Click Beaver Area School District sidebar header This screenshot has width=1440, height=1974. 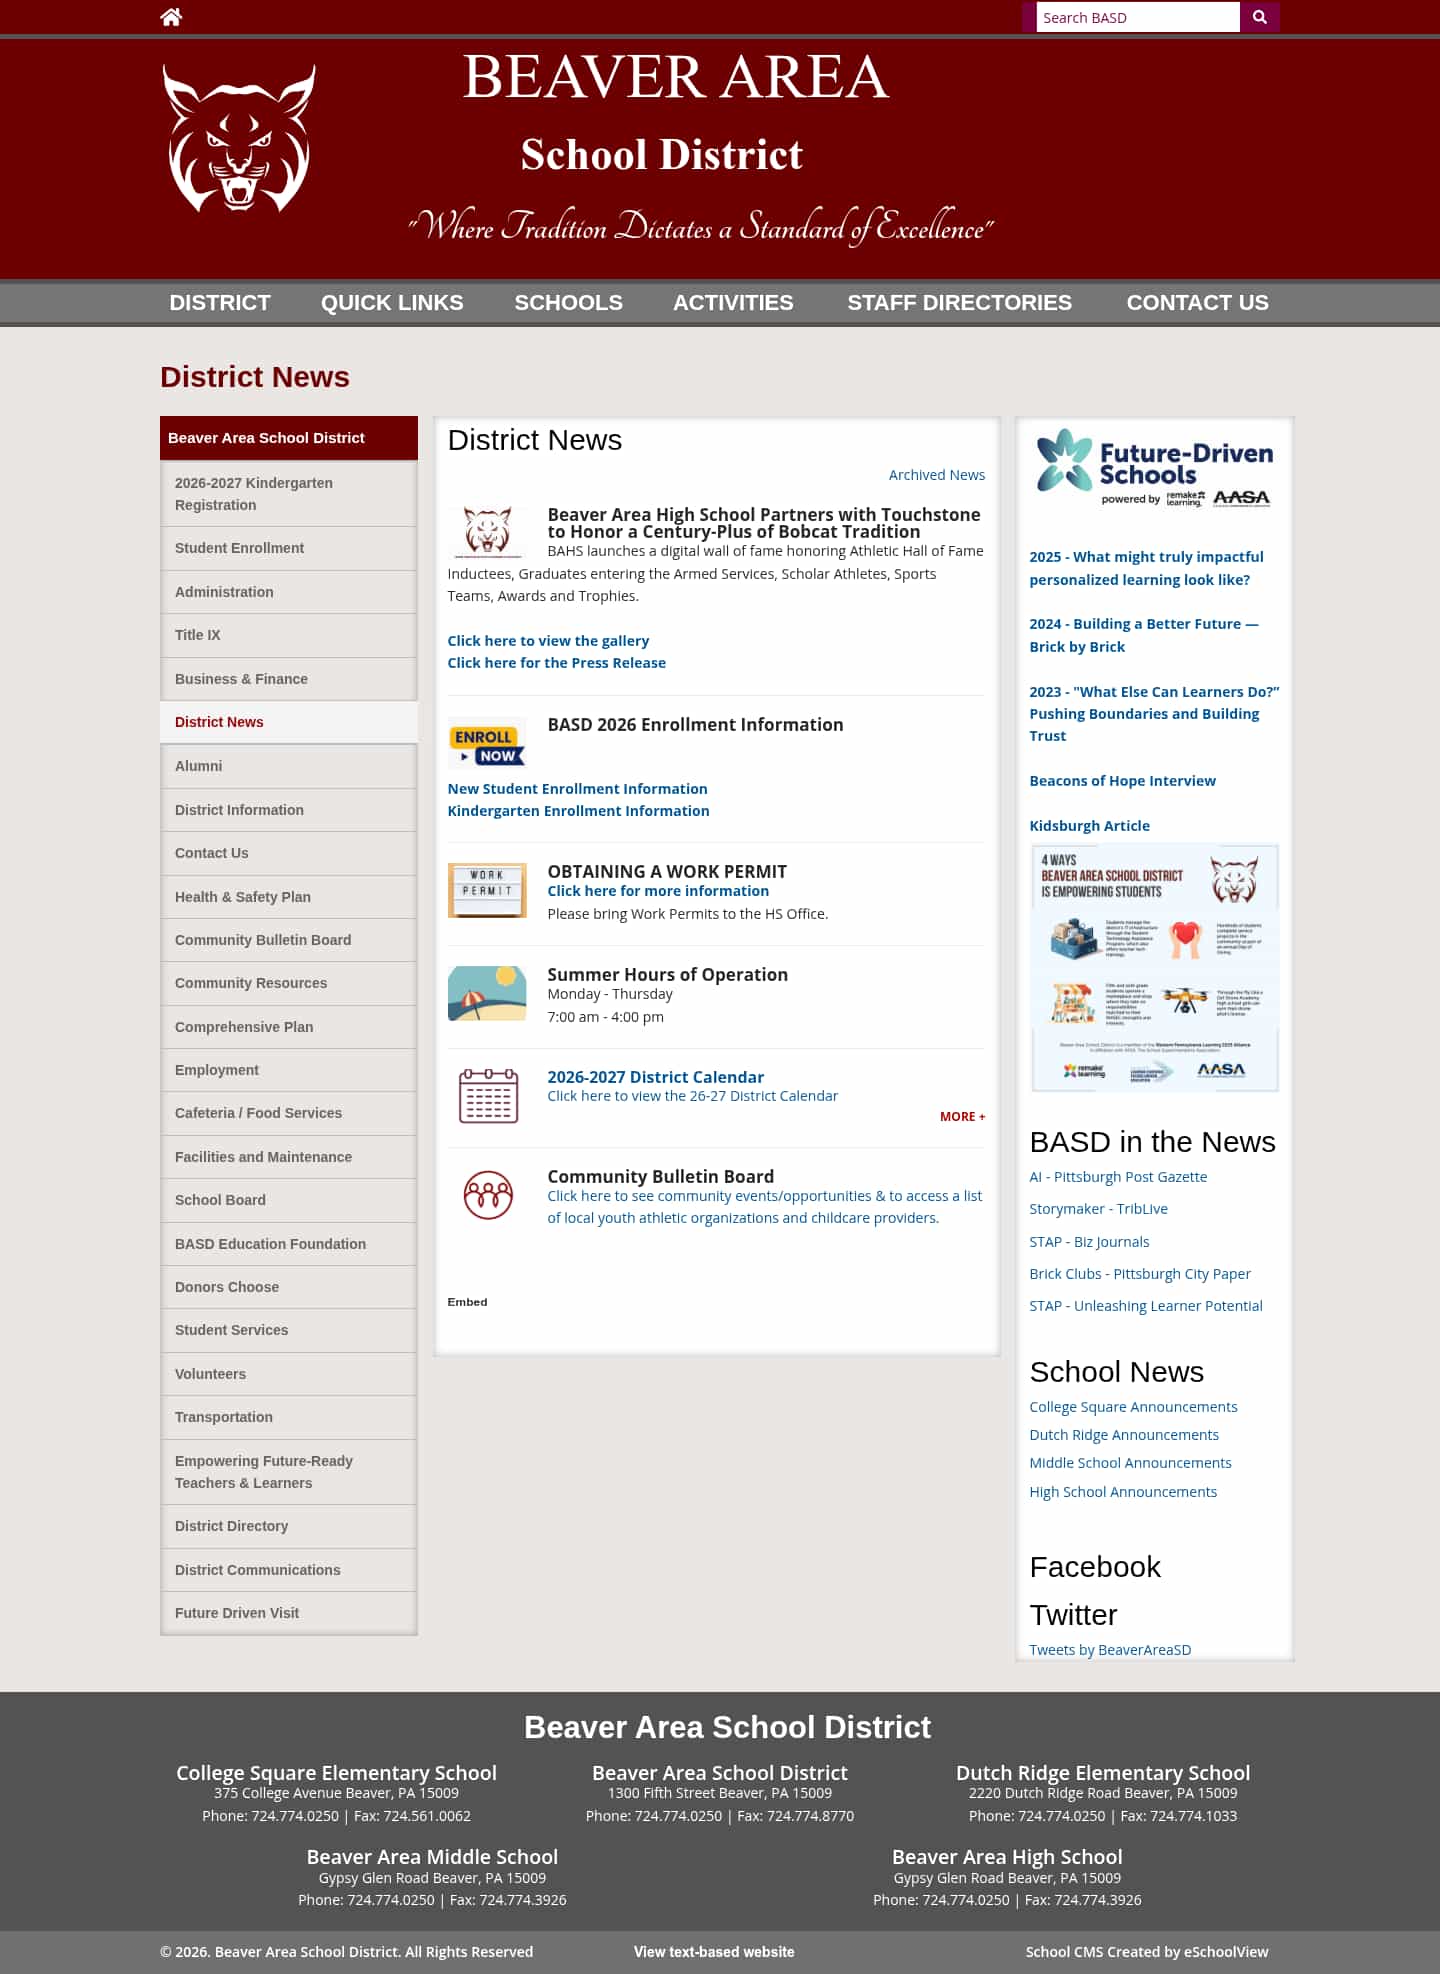click(289, 438)
